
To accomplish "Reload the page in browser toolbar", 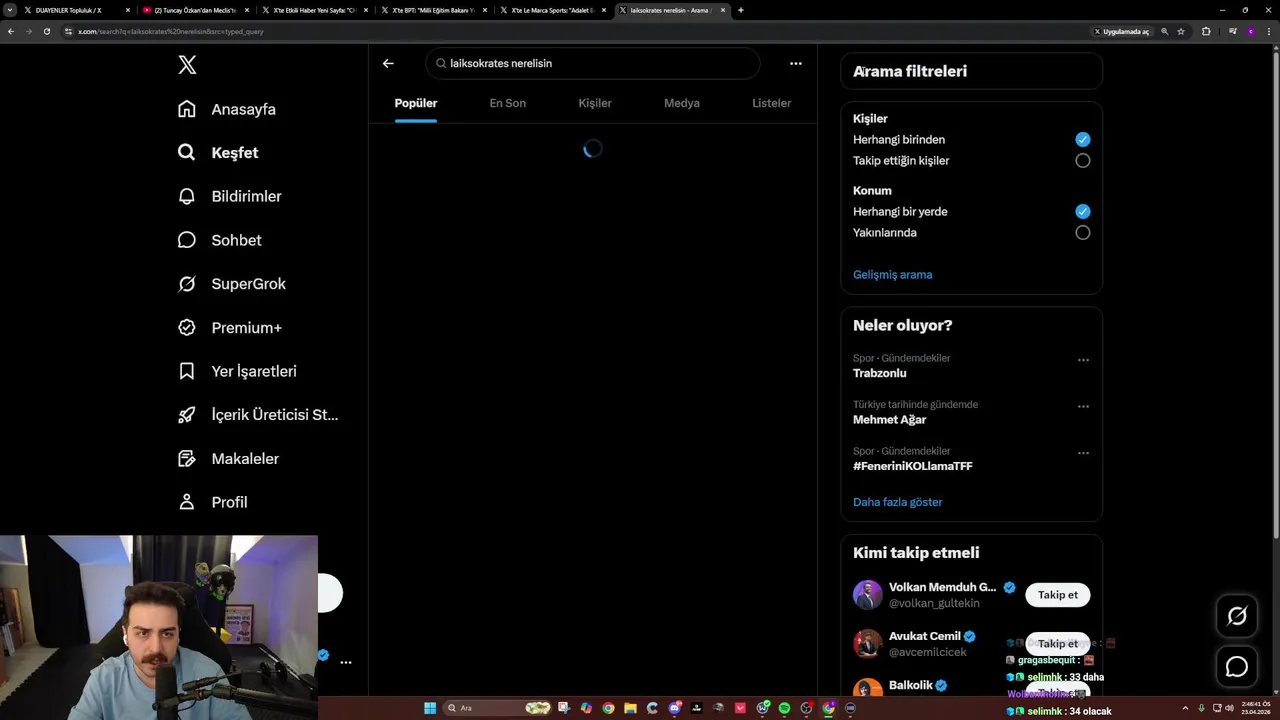I will tap(47, 31).
